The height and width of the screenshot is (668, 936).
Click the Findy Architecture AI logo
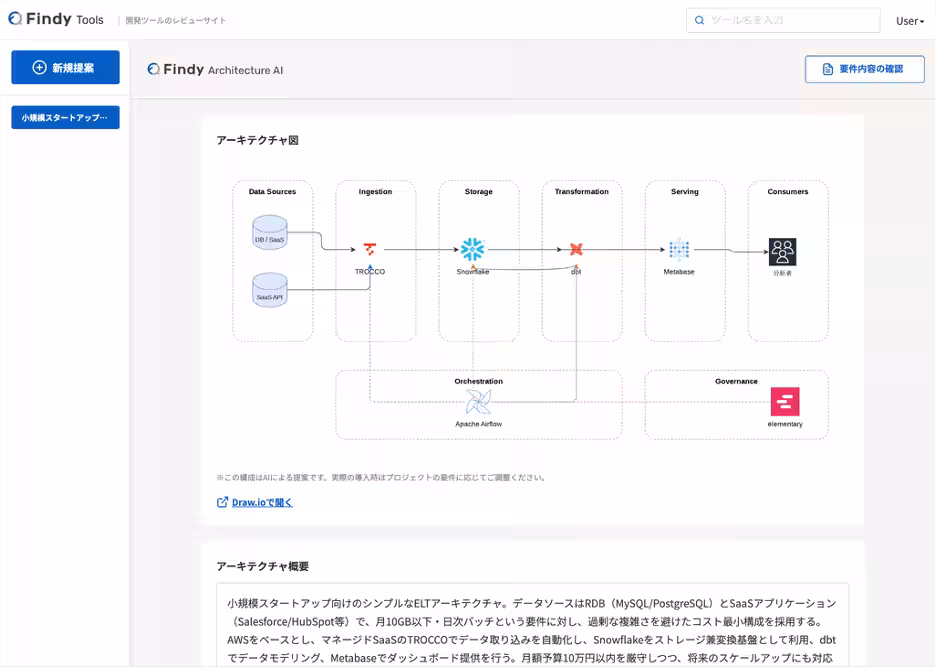pos(215,70)
